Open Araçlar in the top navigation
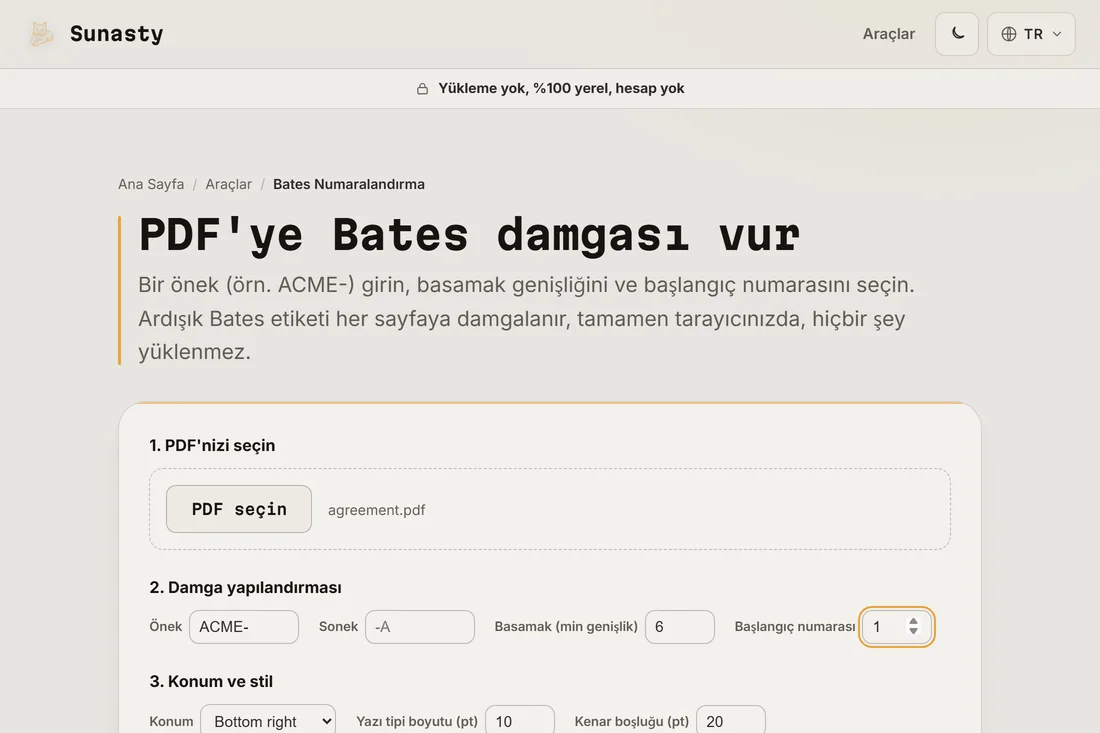Screen dimensions: 1100x733 [889, 34]
